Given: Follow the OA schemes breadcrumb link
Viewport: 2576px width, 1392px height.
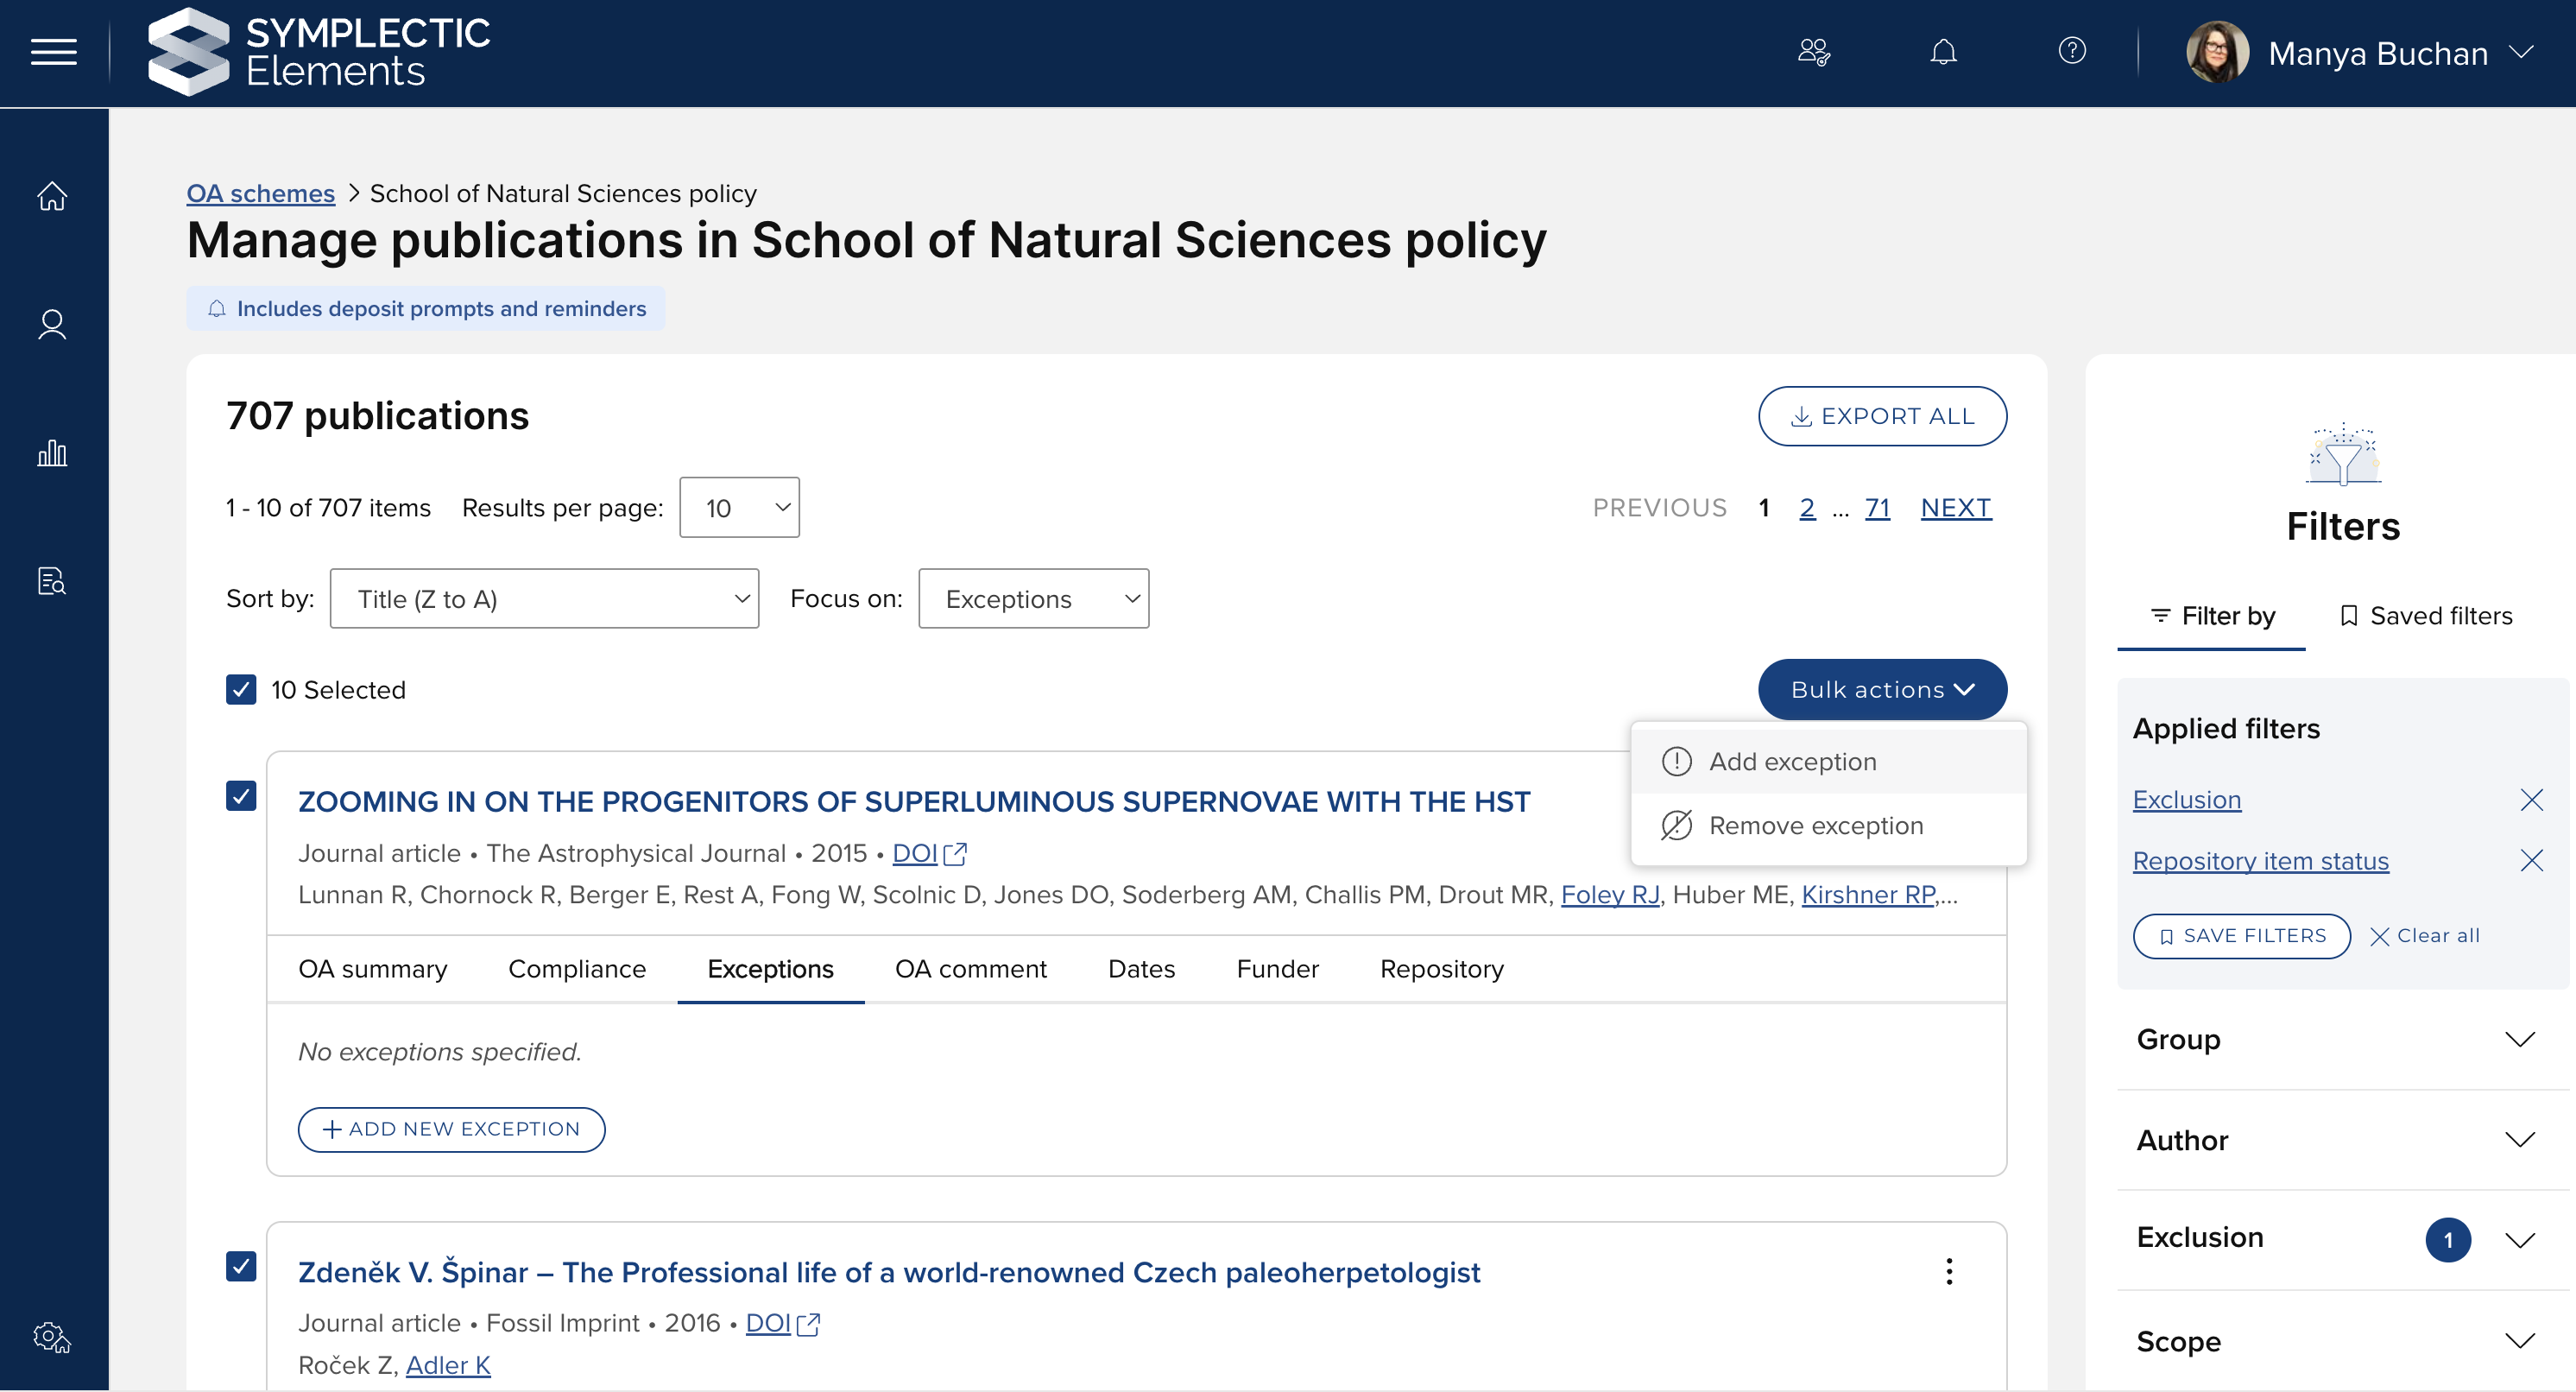Looking at the screenshot, I should click(260, 193).
